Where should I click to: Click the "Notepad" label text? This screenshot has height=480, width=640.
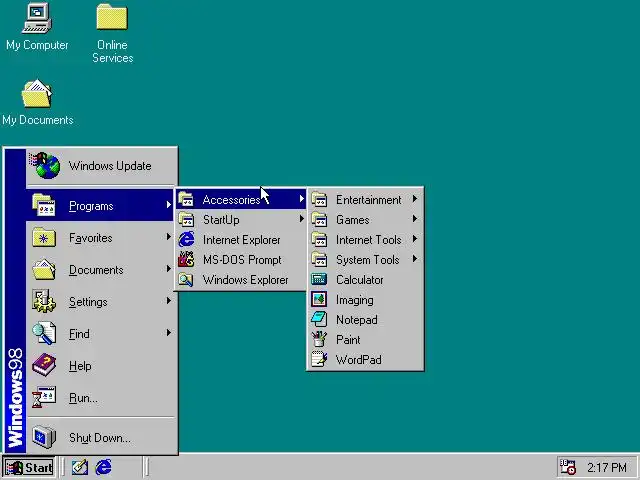click(356, 320)
